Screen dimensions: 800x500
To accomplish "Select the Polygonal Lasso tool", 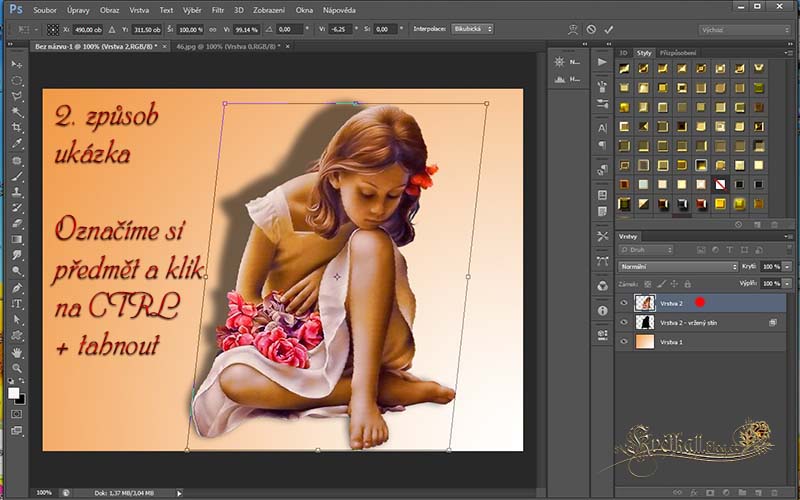I will click(x=17, y=96).
